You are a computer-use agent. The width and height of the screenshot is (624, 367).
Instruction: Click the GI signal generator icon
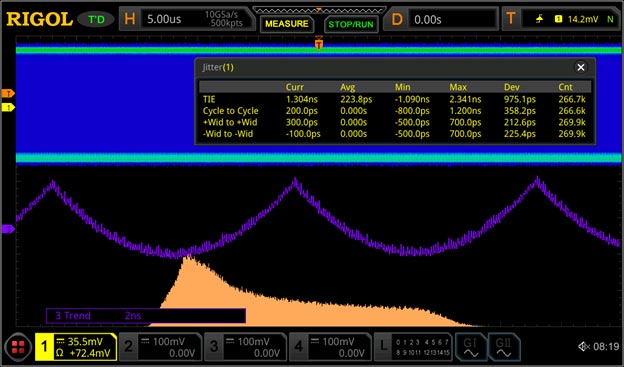[x=470, y=347]
